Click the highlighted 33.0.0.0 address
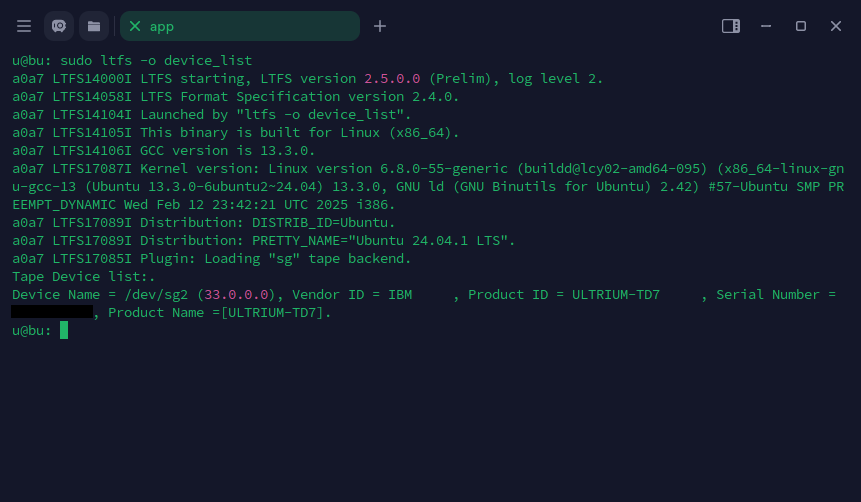 coord(236,294)
